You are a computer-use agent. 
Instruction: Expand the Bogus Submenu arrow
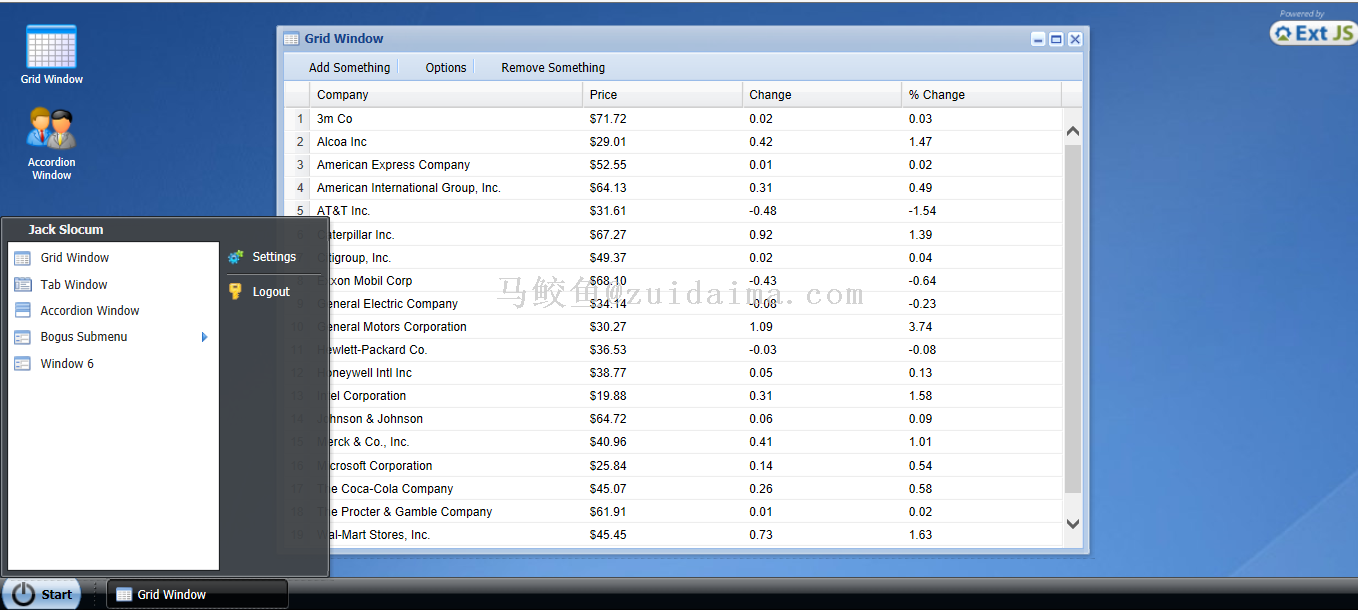(x=205, y=337)
